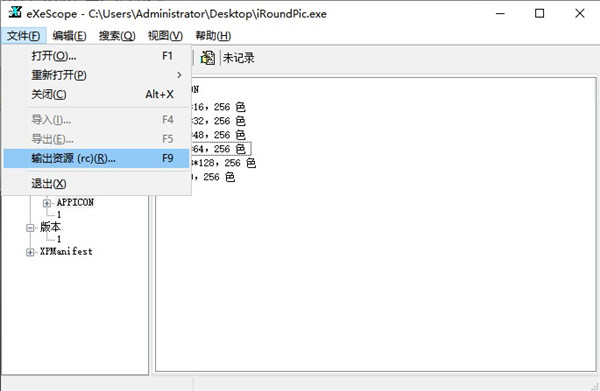Screen dimensions: 600x391
Task: Choose 打开(O)... from the file menu
Action: click(x=96, y=56)
